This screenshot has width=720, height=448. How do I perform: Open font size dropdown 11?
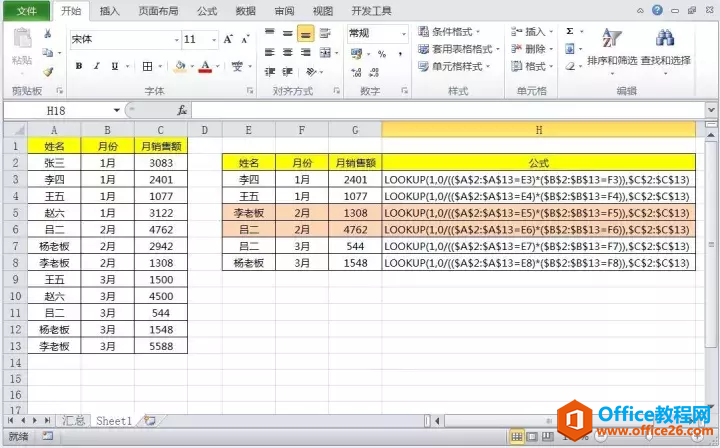(x=214, y=40)
